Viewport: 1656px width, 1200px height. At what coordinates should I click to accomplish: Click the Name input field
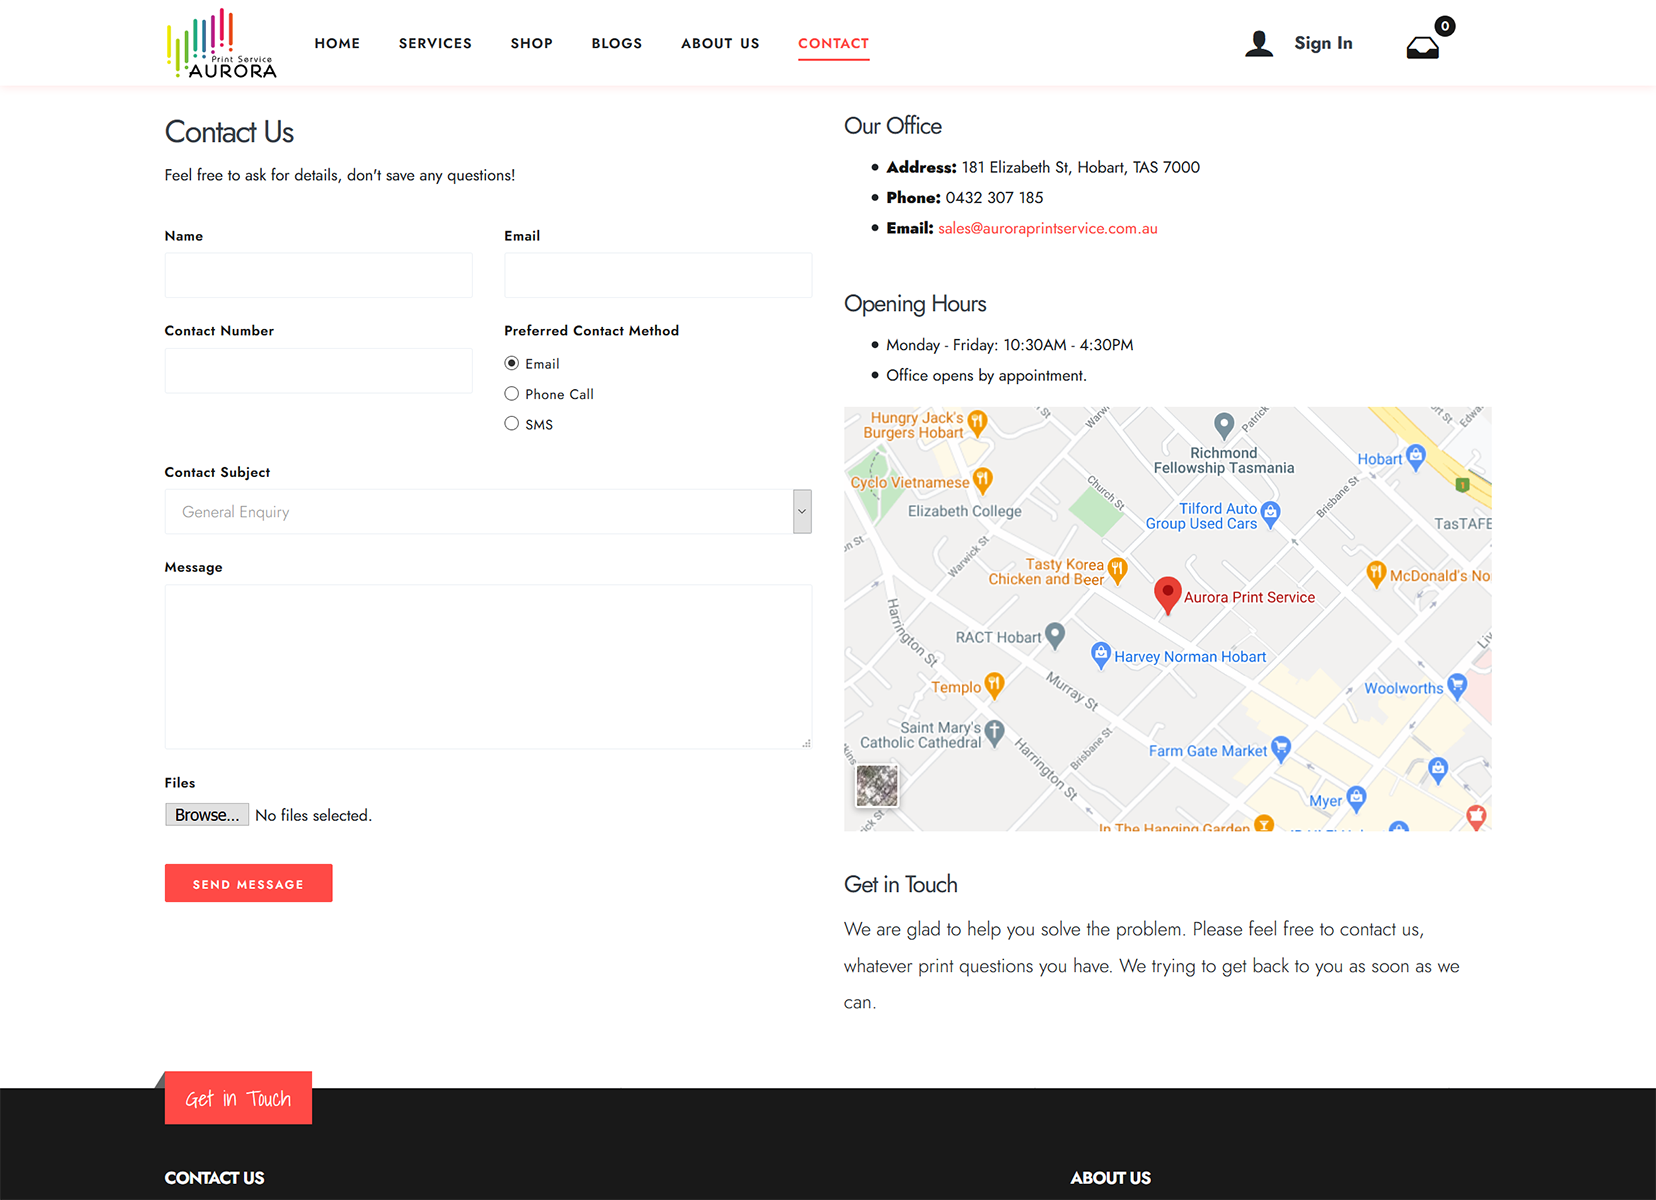319,275
